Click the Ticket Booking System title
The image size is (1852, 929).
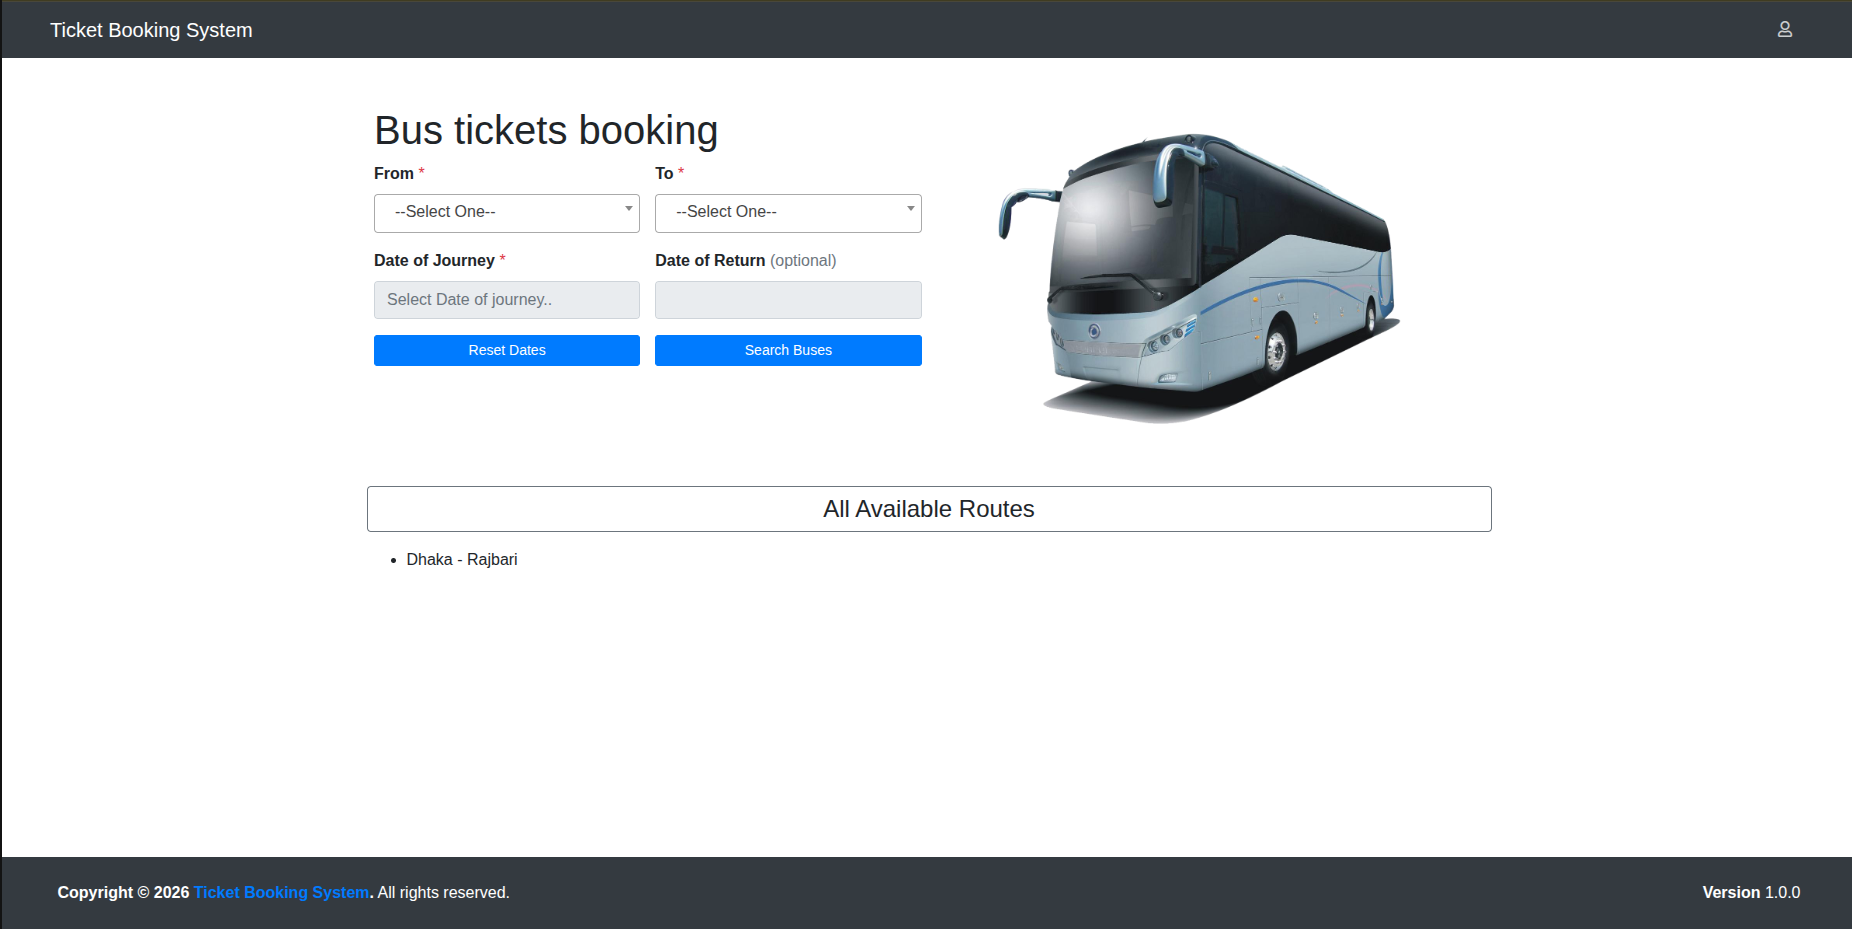pyautogui.click(x=151, y=29)
